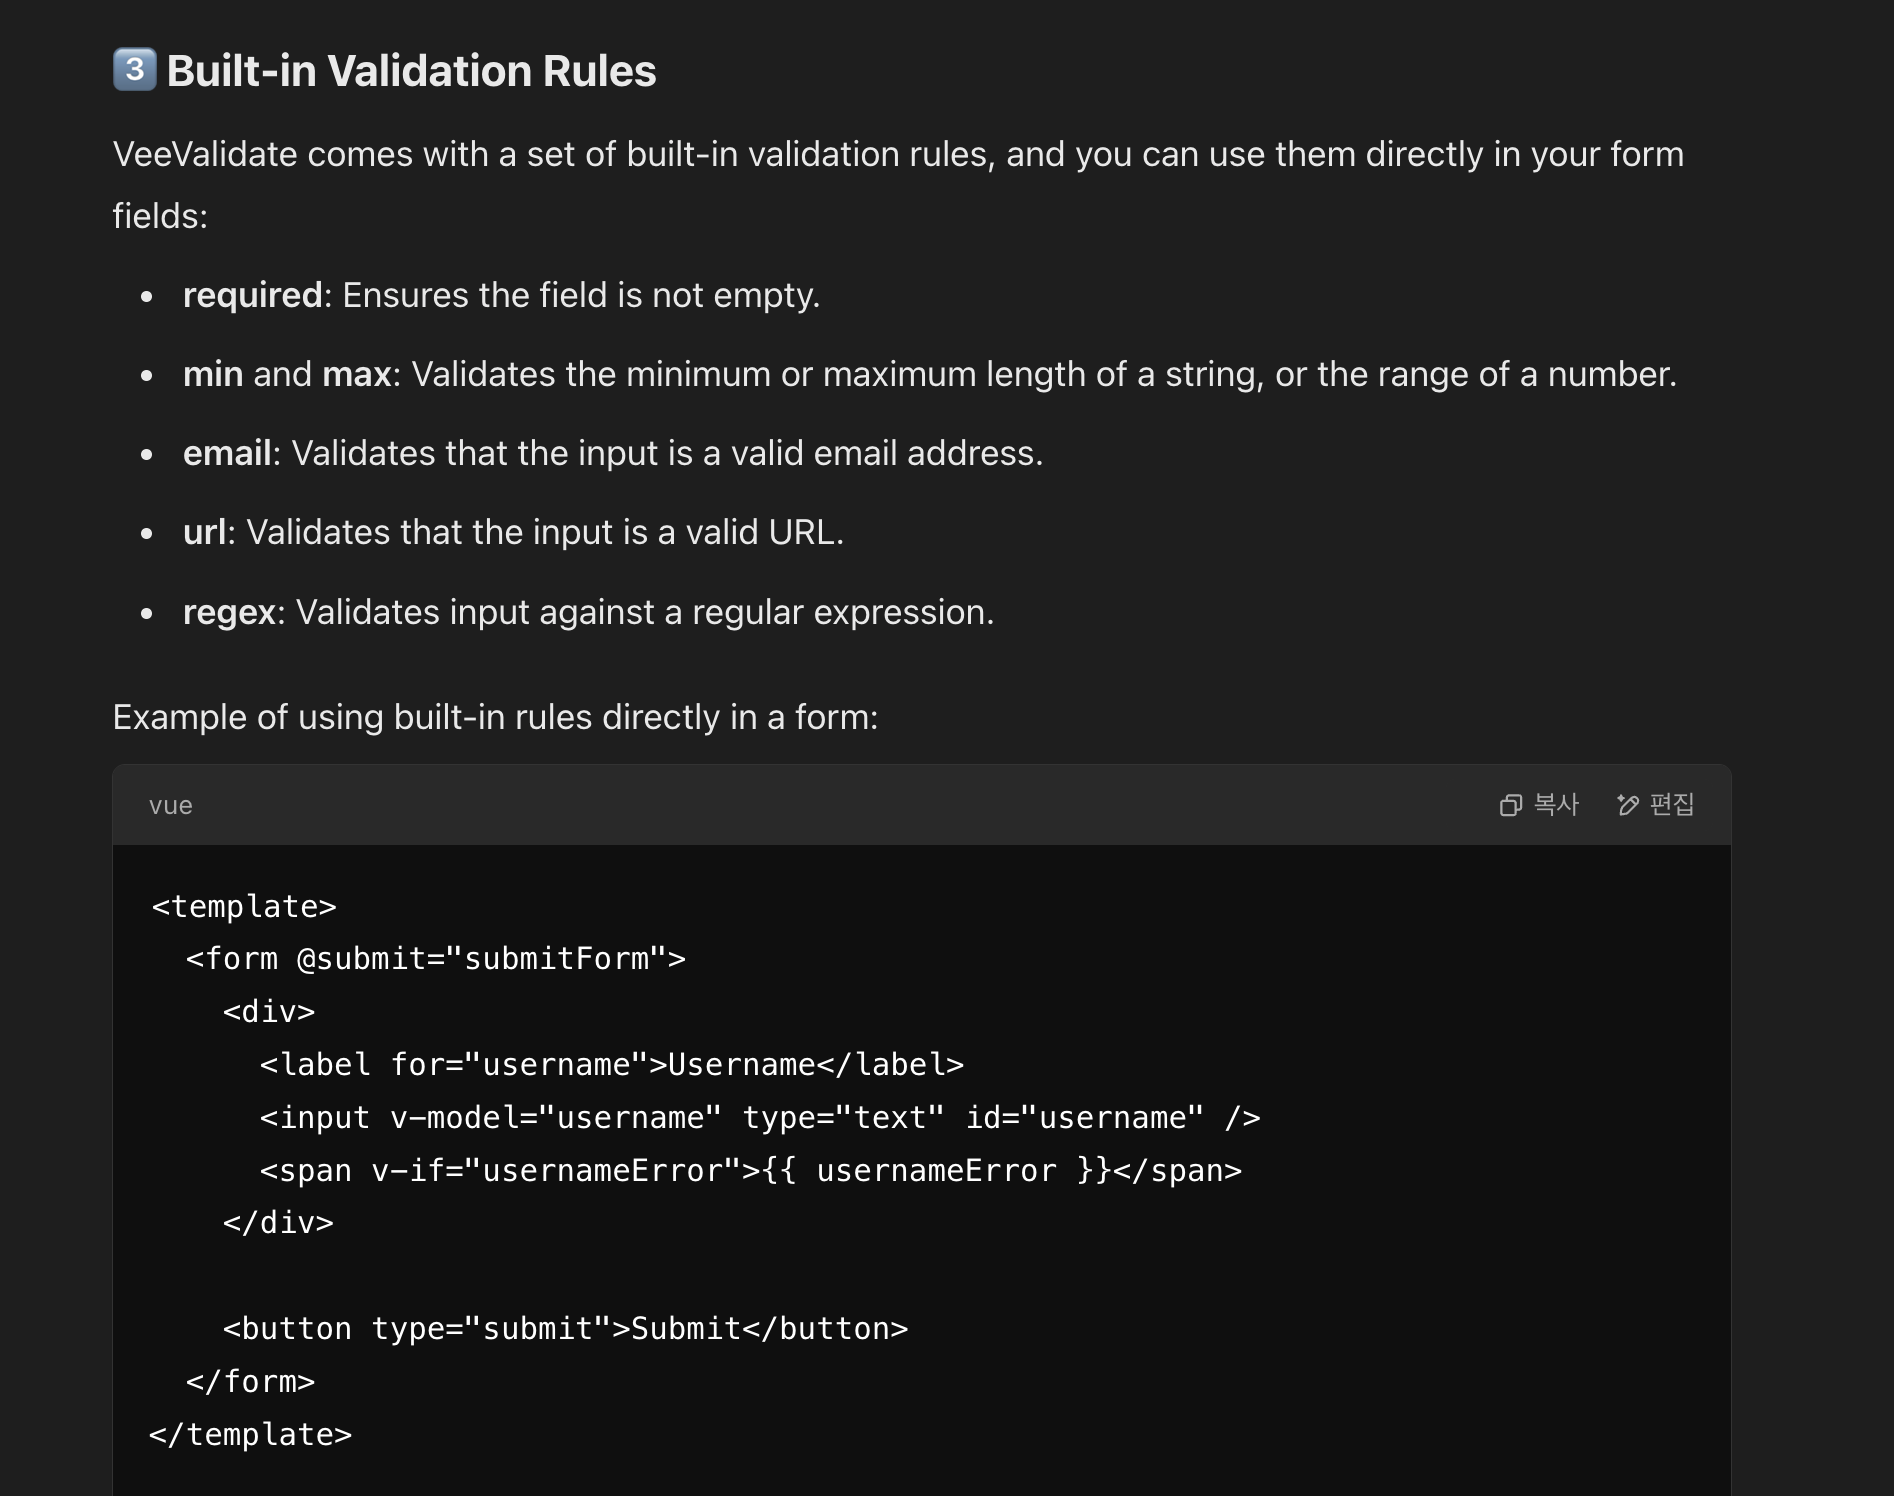Click the "Built-in Validation Rules" heading

pyautogui.click(x=411, y=71)
